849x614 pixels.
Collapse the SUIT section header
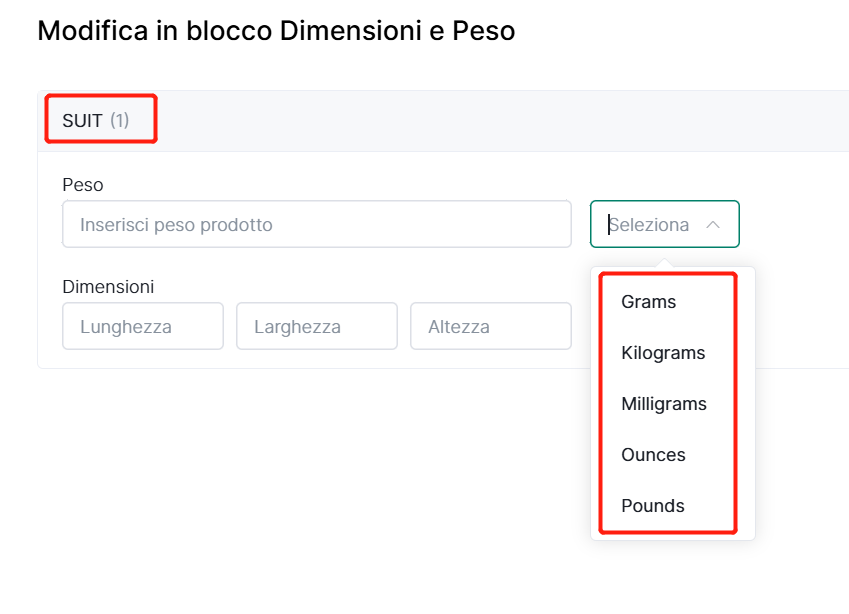point(82,121)
